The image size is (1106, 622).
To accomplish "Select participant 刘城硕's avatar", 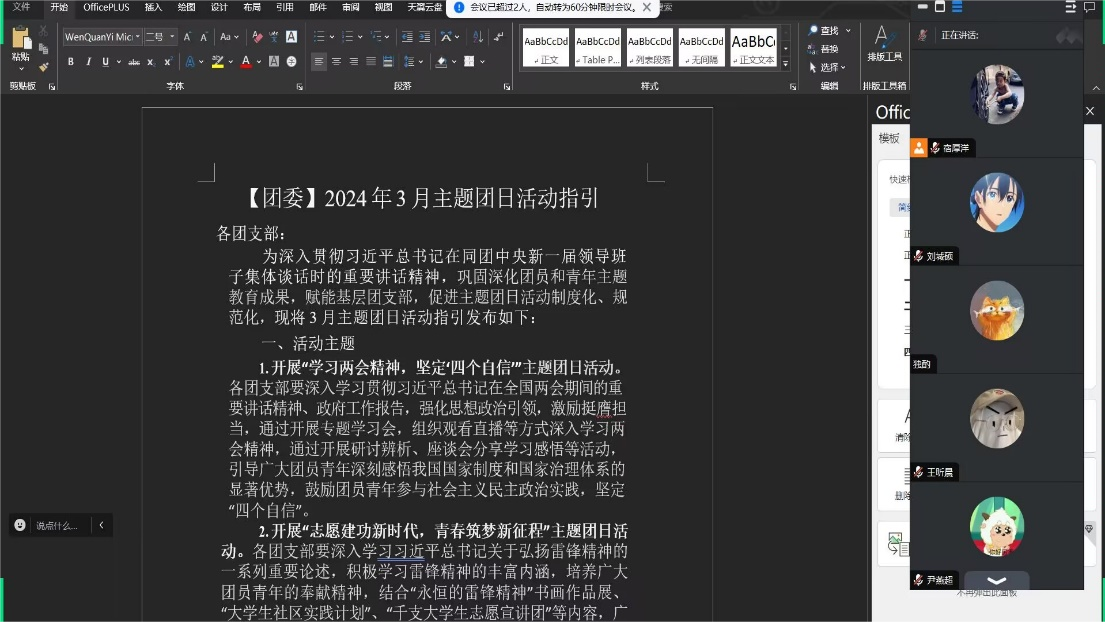I will coord(997,202).
